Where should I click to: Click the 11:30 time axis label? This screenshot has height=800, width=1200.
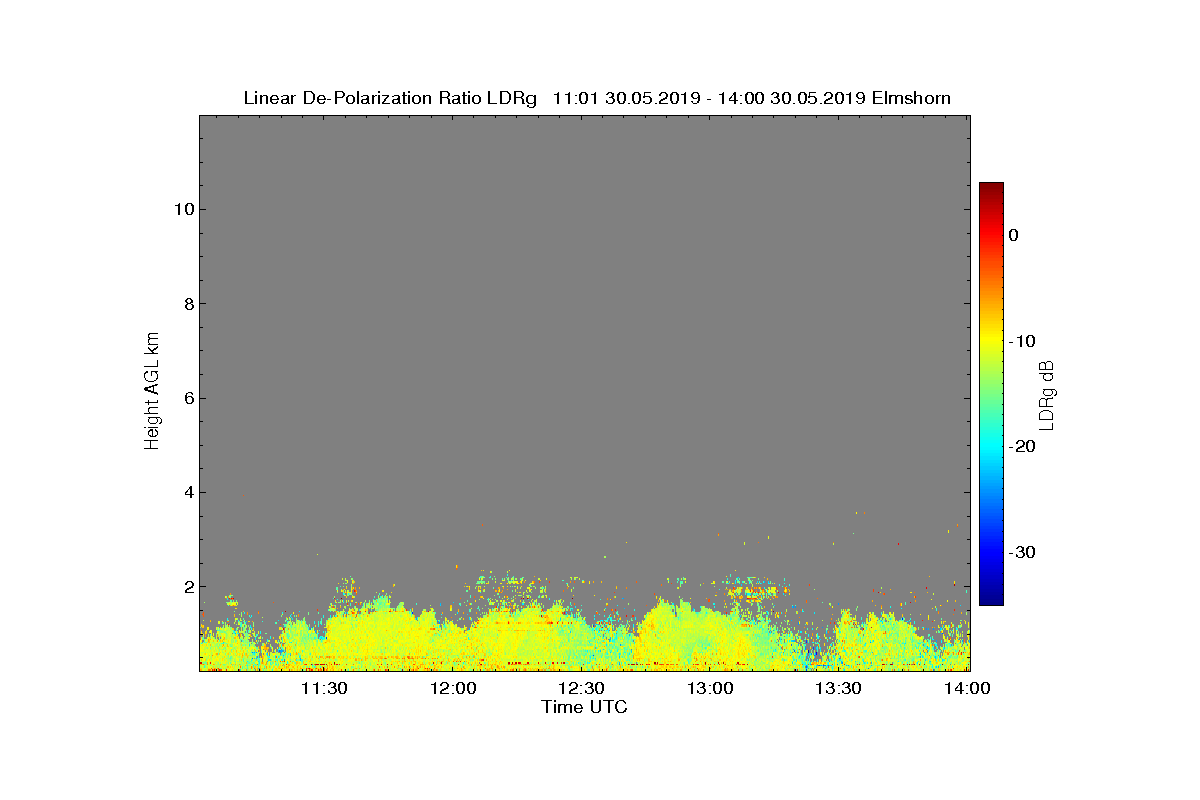tap(325, 688)
